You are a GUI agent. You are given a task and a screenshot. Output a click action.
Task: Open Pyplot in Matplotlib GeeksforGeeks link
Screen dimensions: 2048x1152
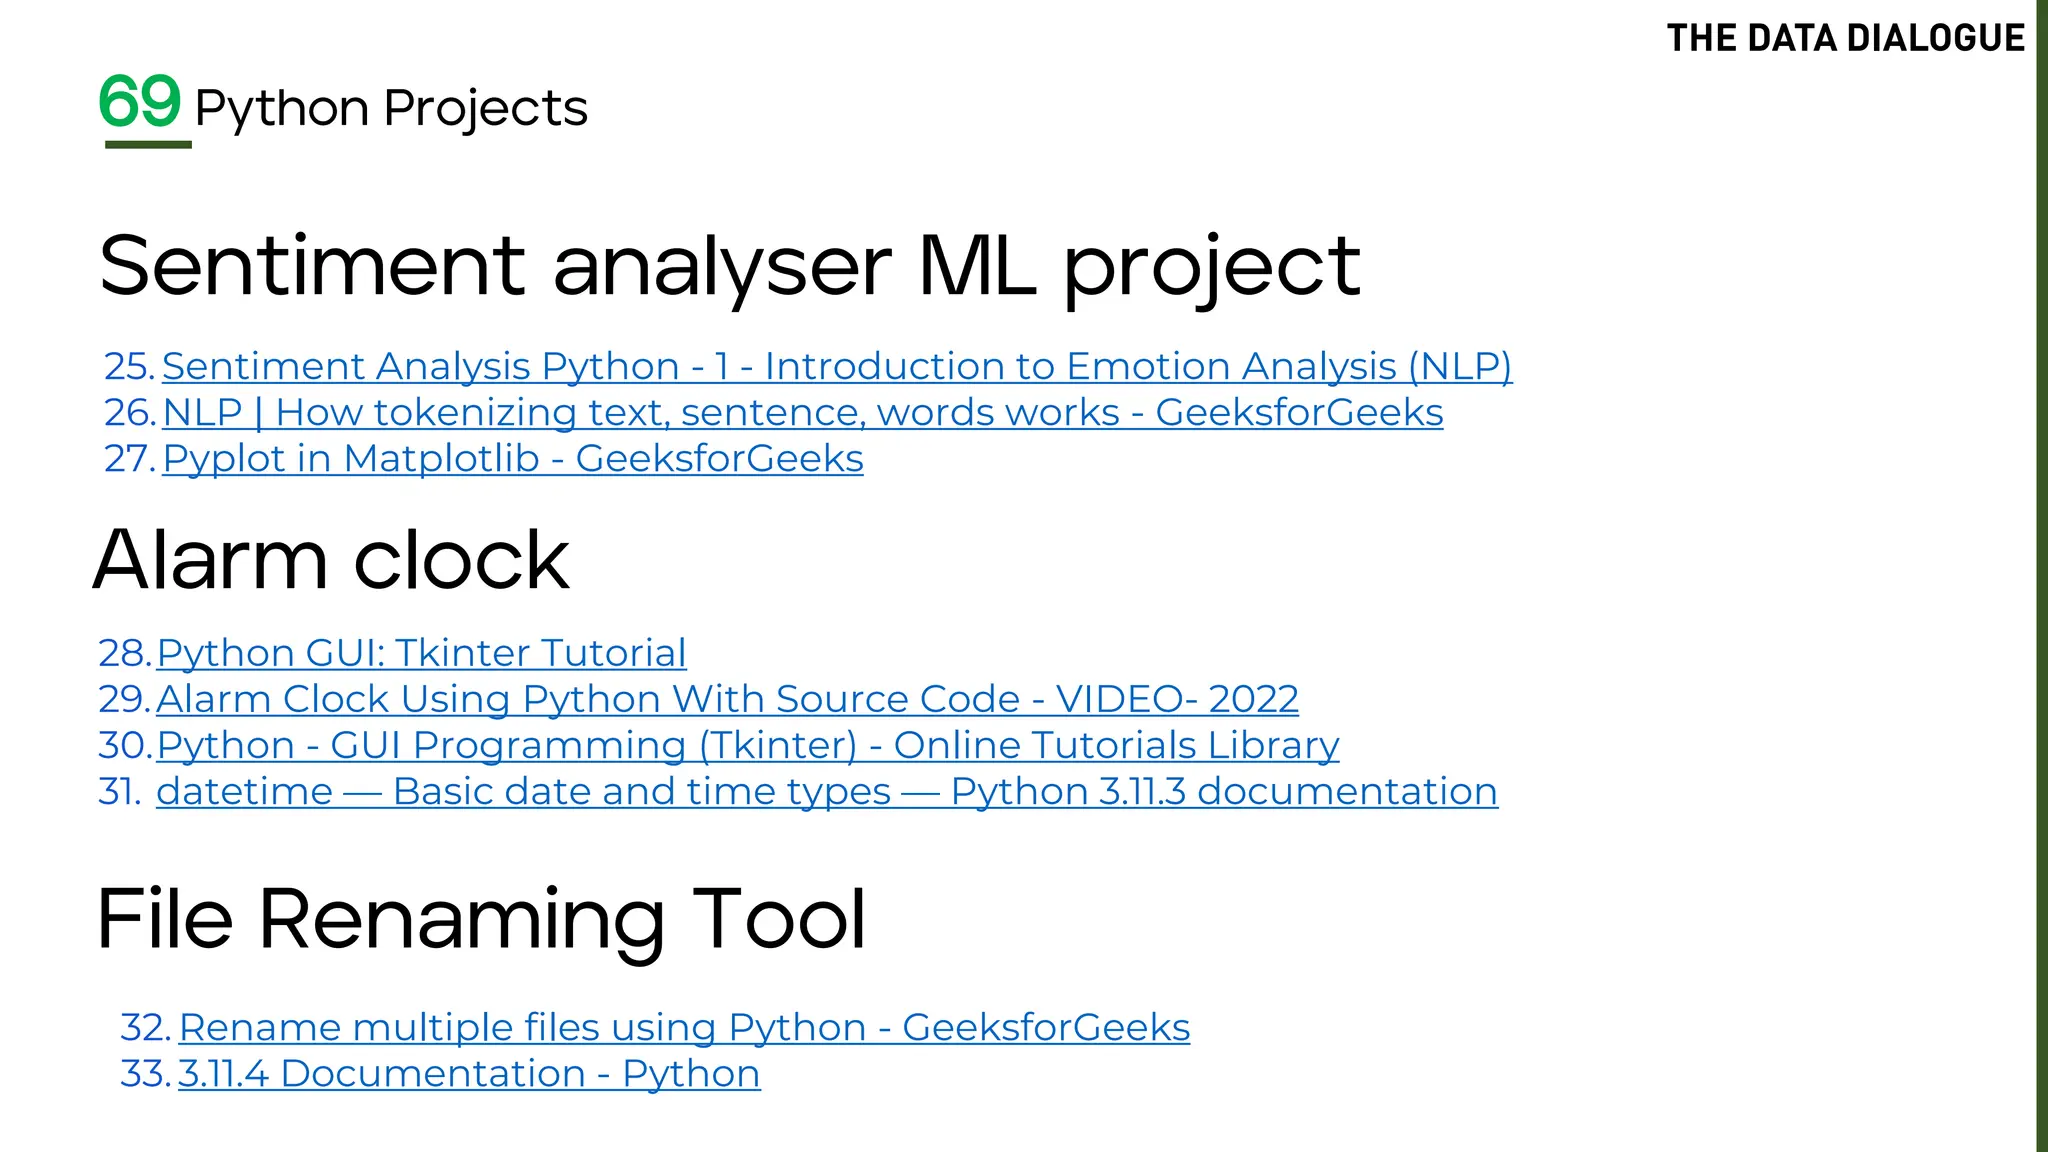pos(512,459)
